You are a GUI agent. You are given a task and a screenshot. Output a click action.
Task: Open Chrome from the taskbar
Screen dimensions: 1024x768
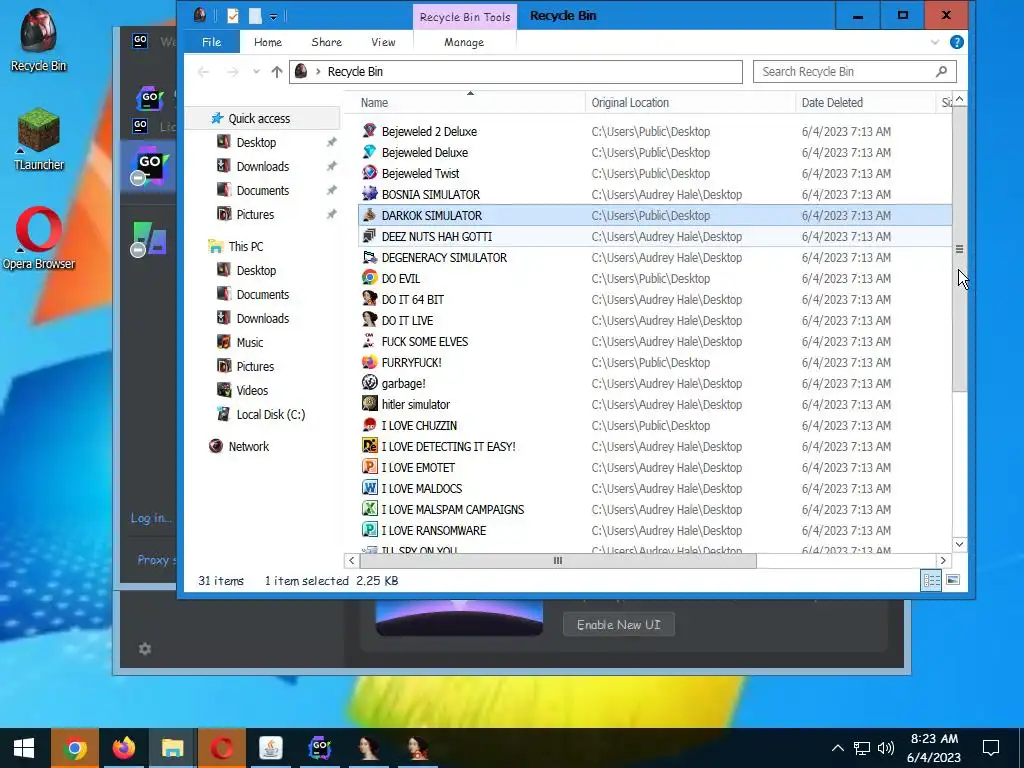[74, 748]
